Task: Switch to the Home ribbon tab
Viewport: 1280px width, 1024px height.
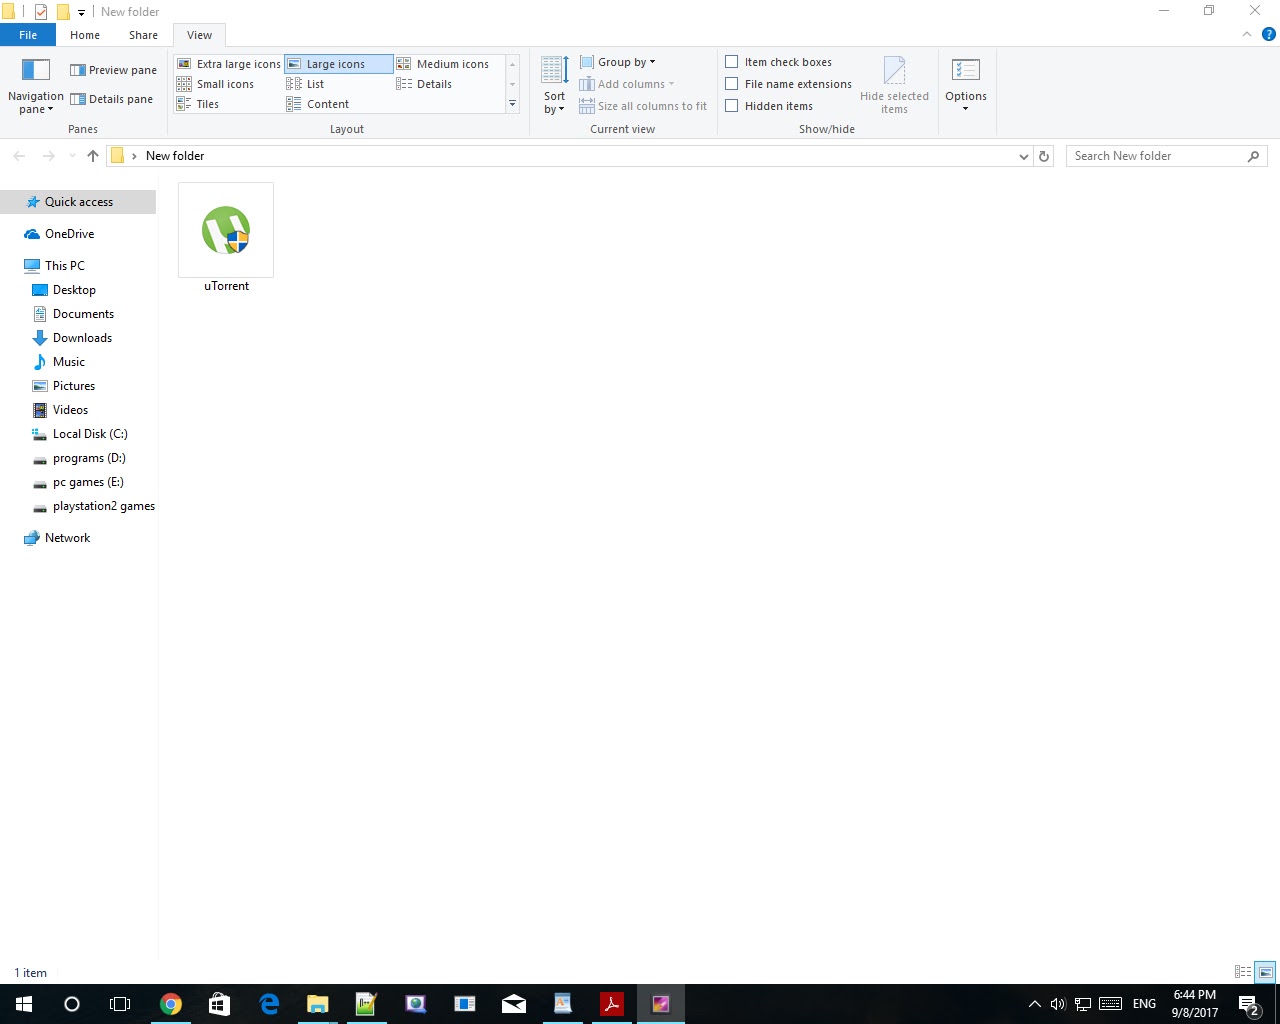Action: click(85, 35)
